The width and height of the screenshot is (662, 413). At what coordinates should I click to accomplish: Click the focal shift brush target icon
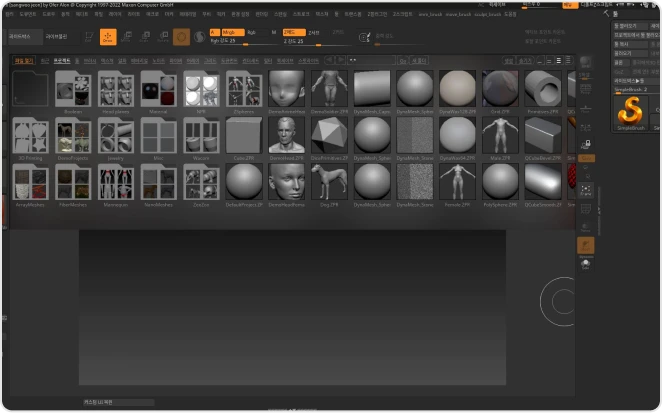pyautogui.click(x=364, y=37)
